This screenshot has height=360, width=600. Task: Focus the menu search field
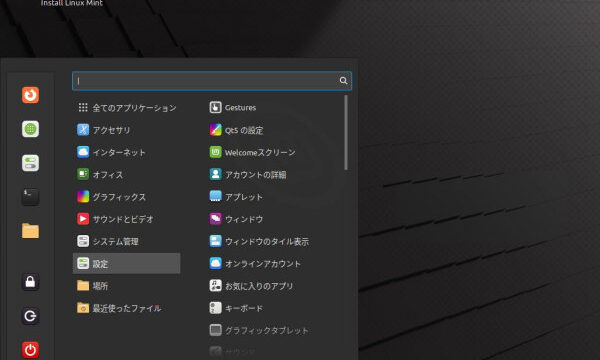pyautogui.click(x=212, y=81)
